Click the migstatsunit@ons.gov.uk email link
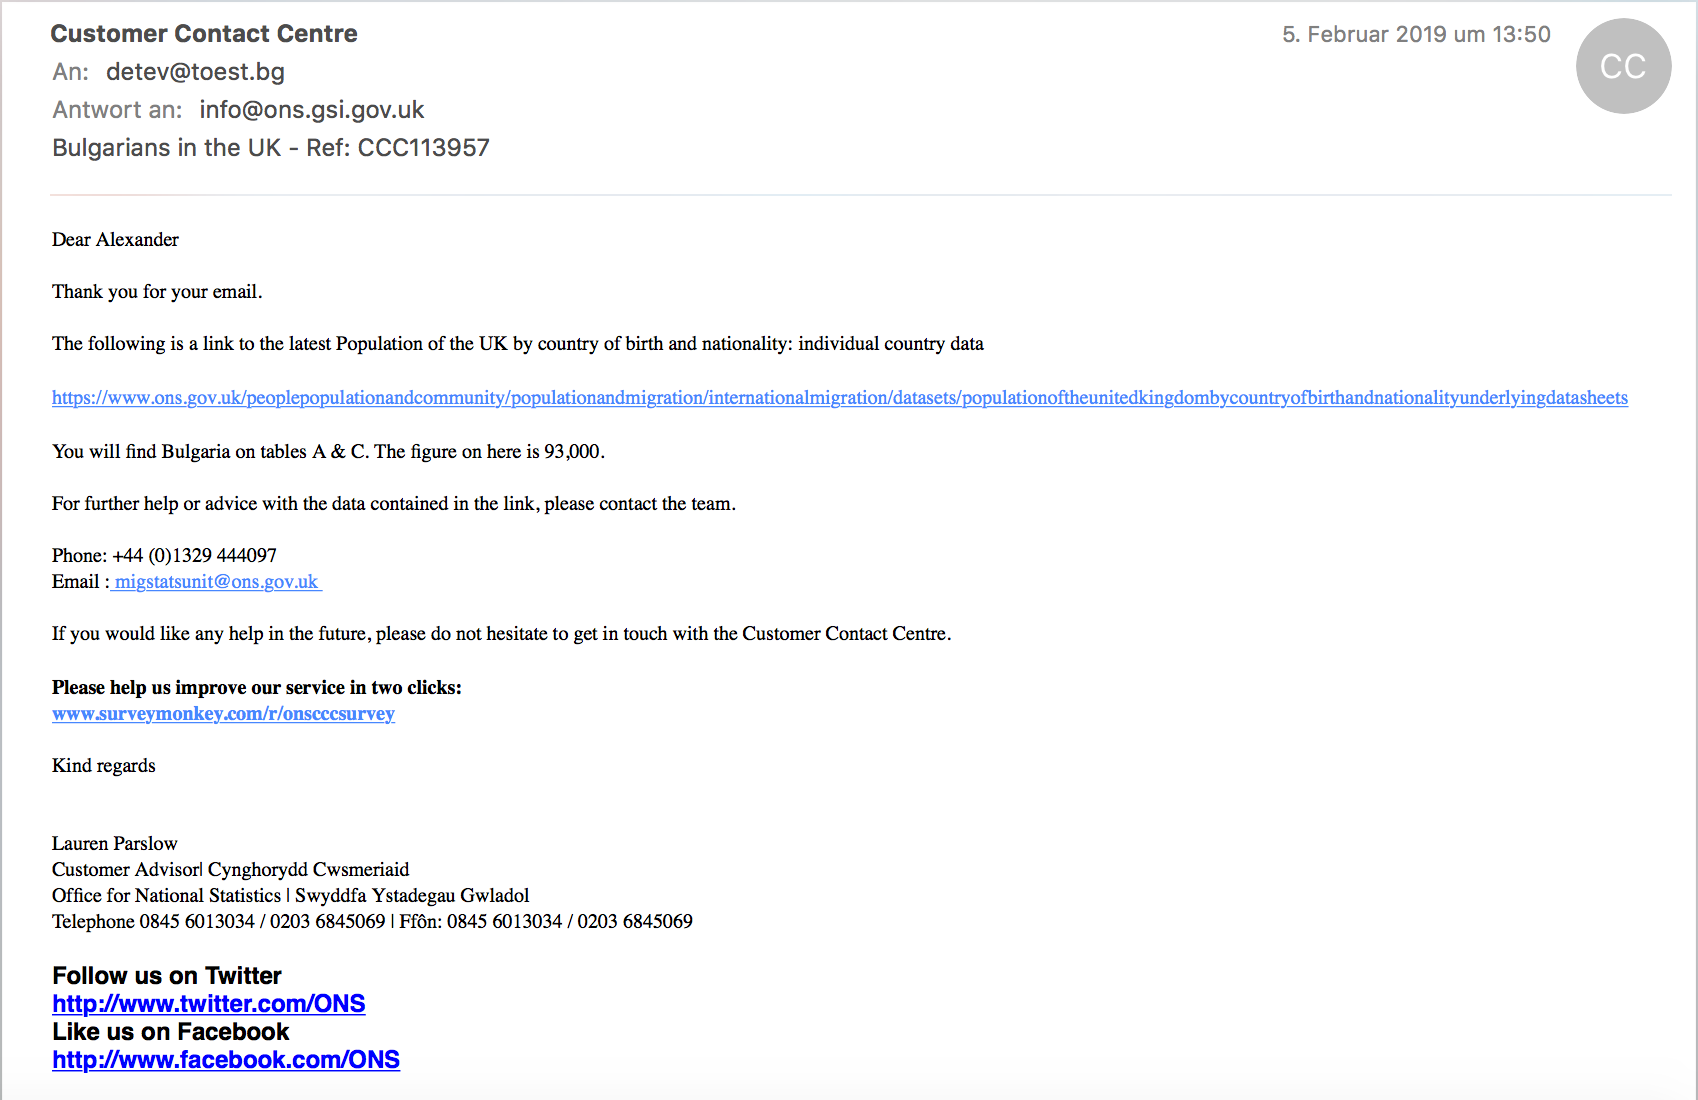Screen dimensions: 1698x1100 coord(216,582)
